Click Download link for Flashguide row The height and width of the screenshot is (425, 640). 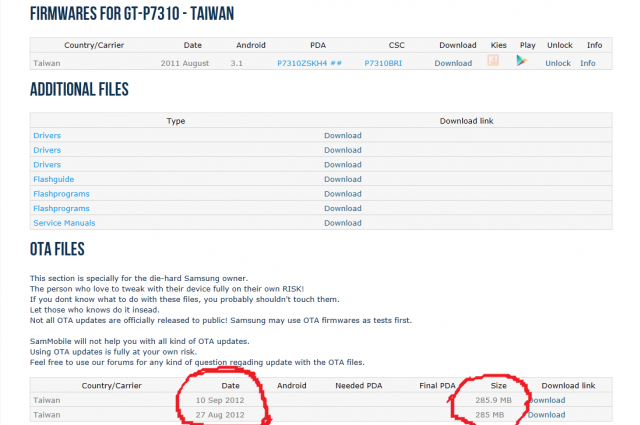point(343,179)
